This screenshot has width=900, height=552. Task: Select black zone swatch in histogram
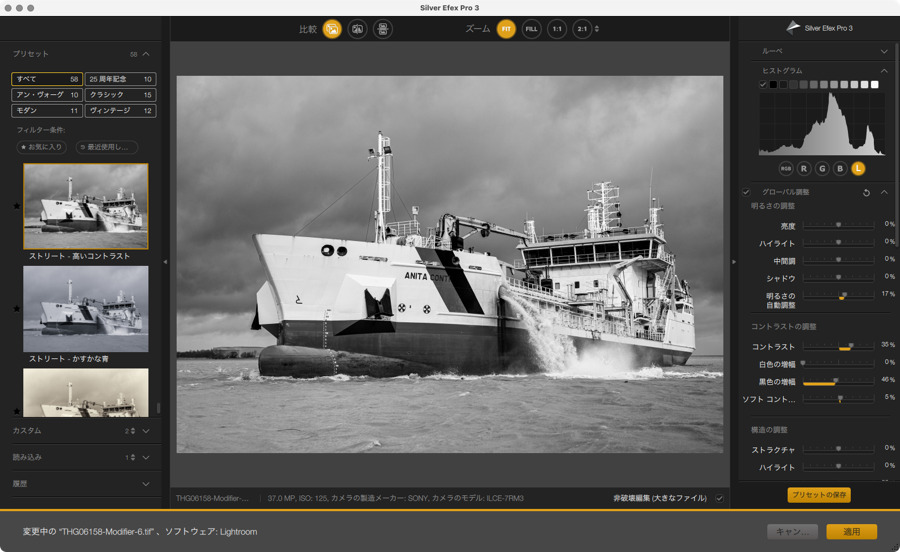773,84
